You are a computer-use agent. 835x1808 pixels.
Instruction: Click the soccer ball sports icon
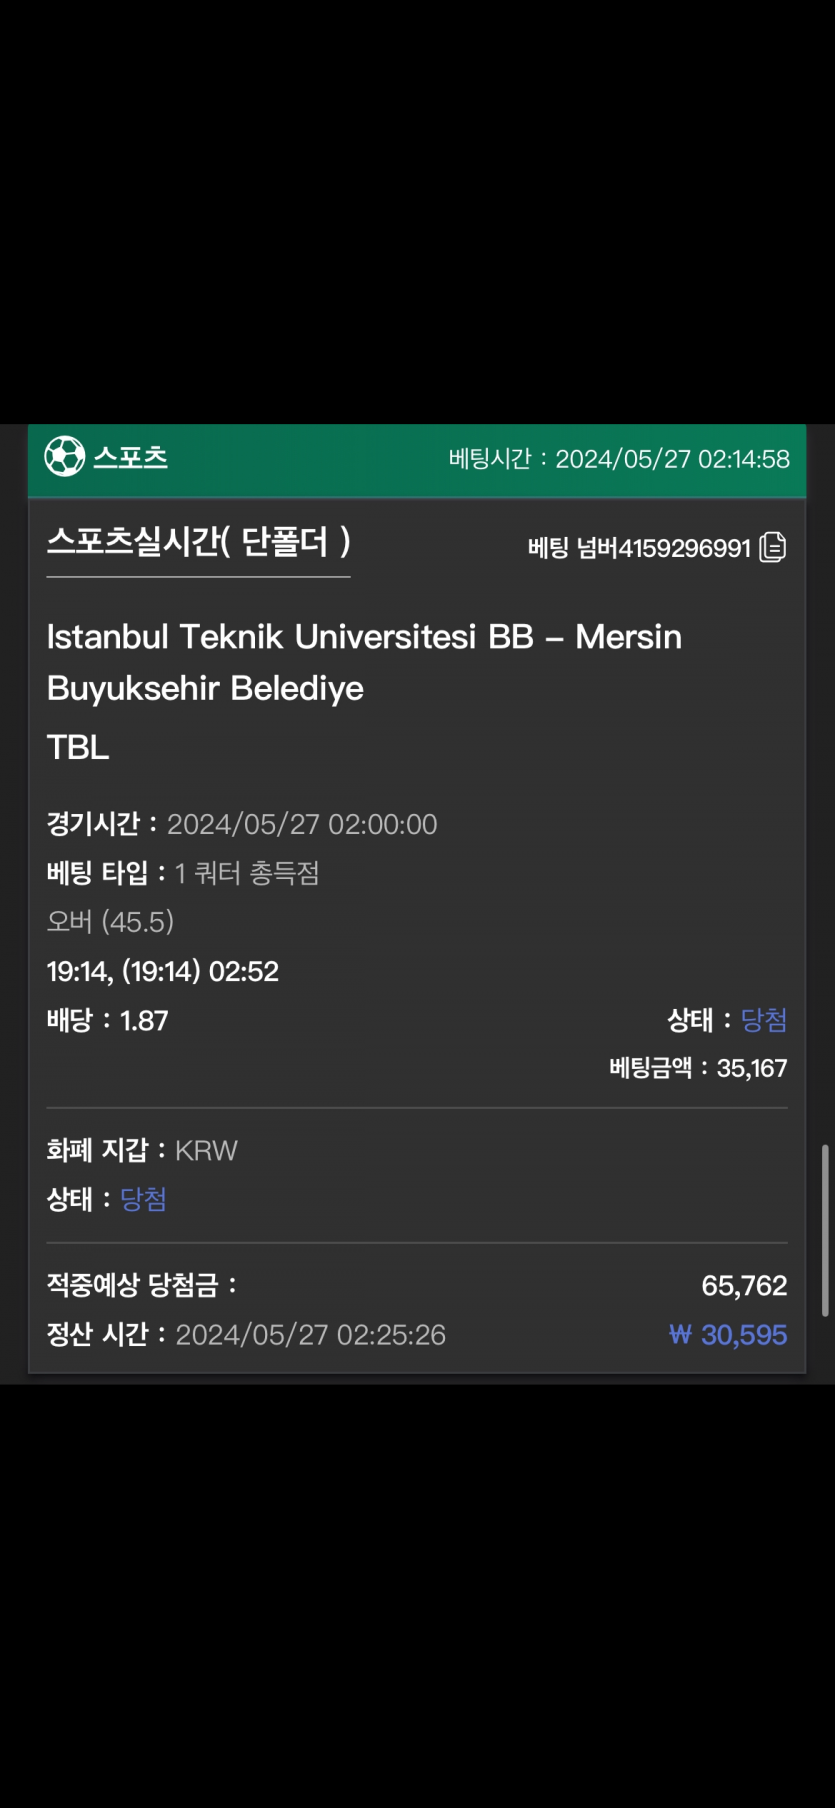pos(65,457)
